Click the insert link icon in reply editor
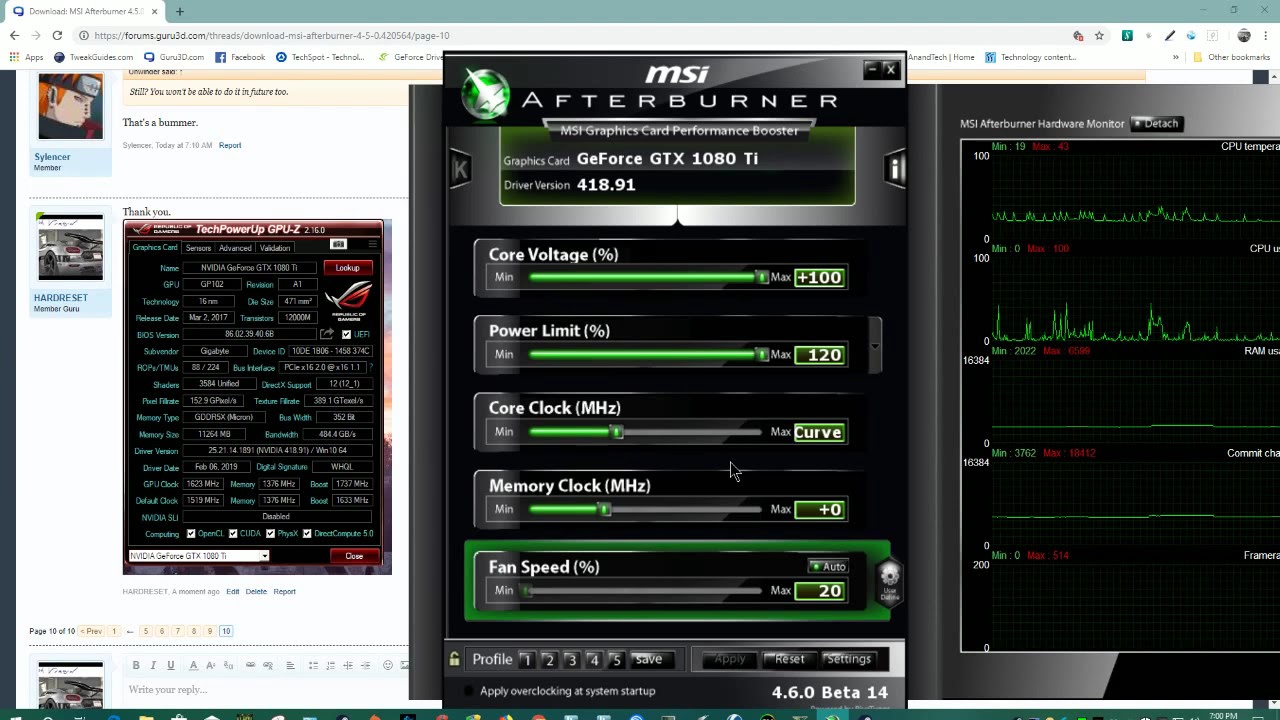 pyautogui.click(x=250, y=665)
